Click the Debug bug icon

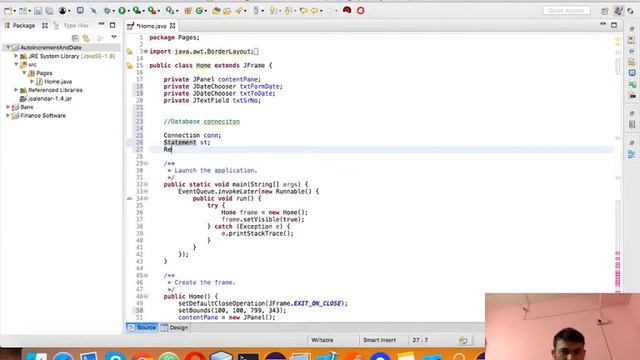[107, 11]
